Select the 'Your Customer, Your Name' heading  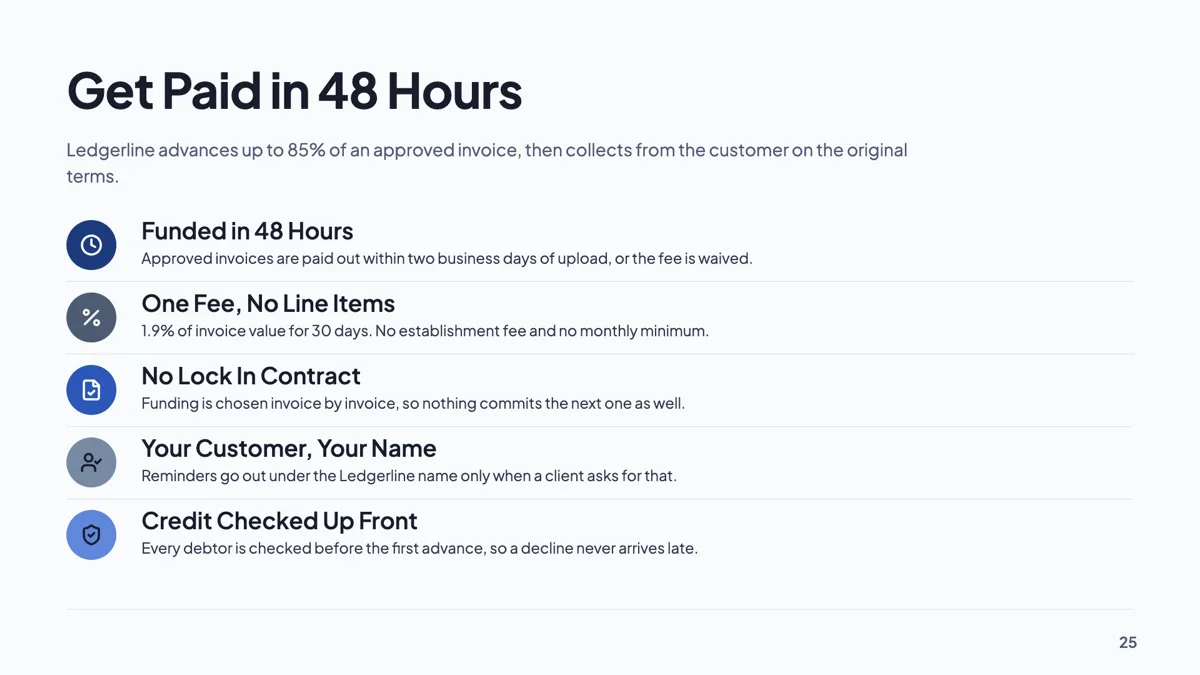click(289, 448)
